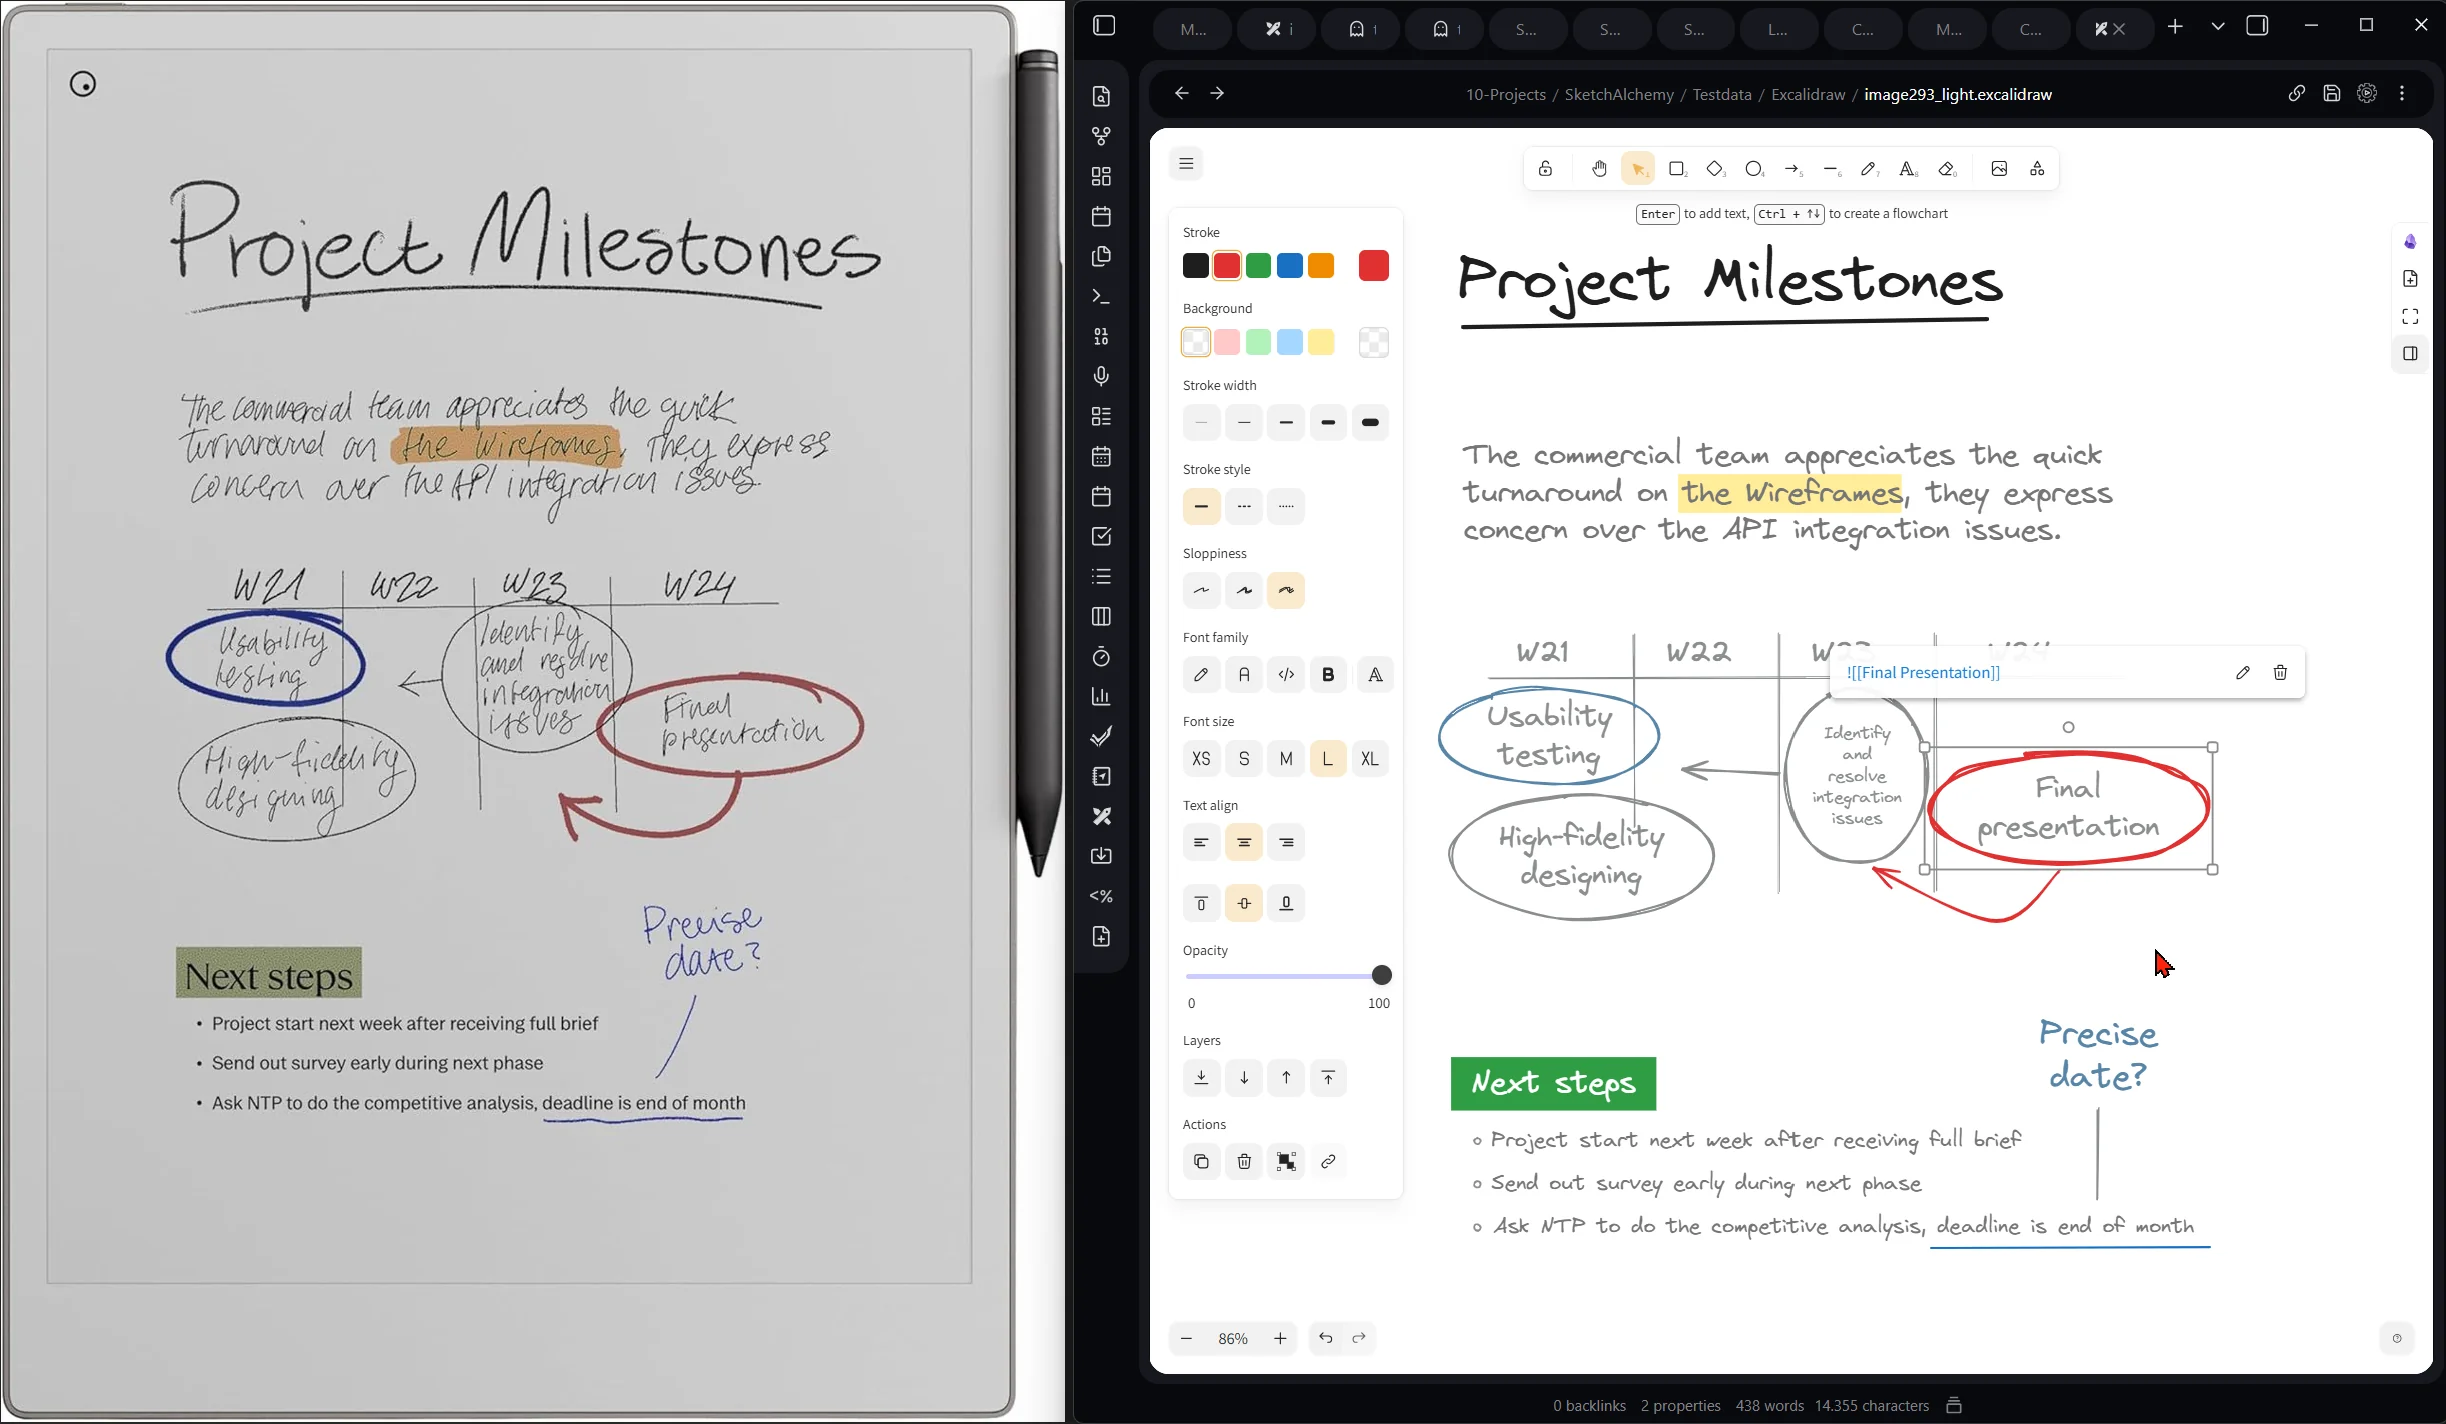The height and width of the screenshot is (1424, 2446).
Task: Click the Opacity slider handle
Action: [1382, 975]
